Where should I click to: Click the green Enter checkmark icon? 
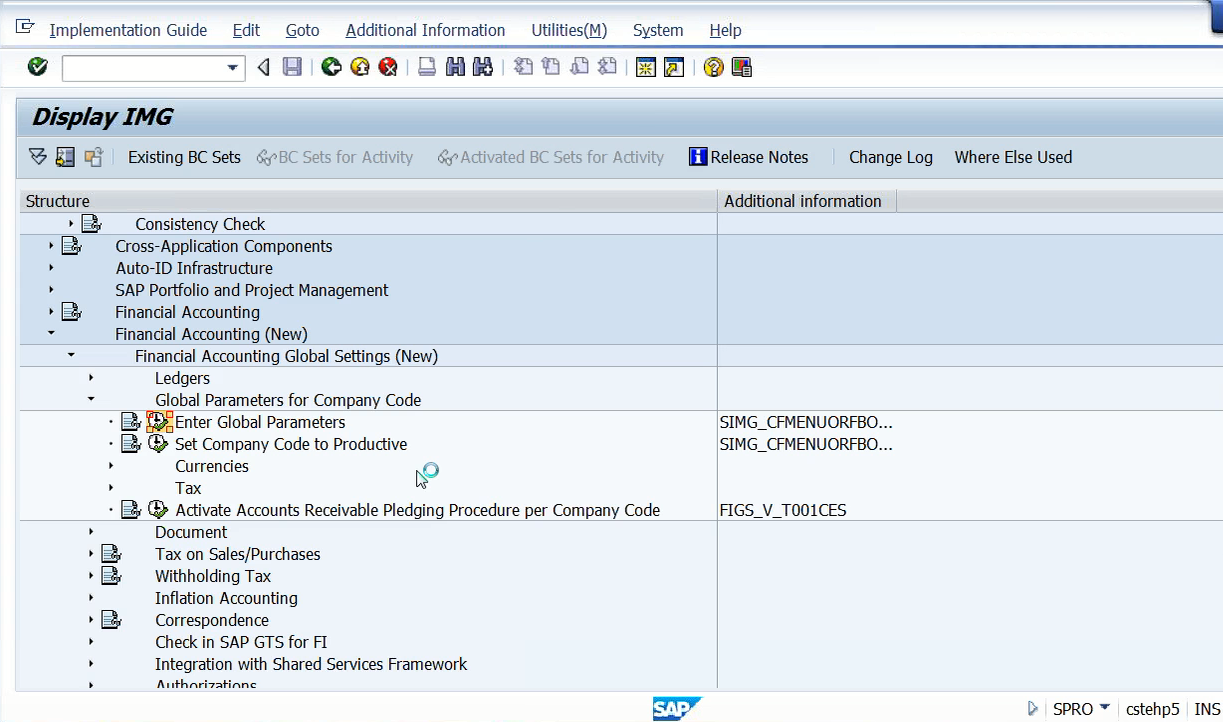point(38,67)
